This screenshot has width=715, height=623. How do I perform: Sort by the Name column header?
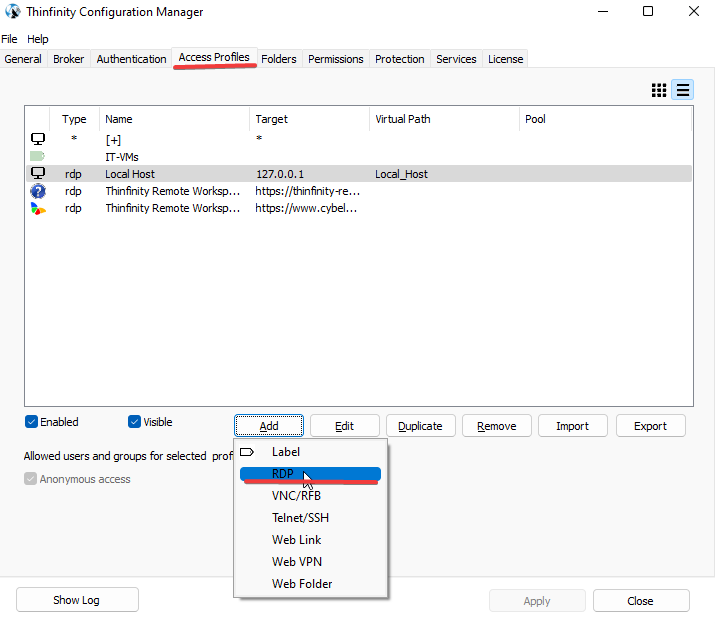[x=174, y=119]
